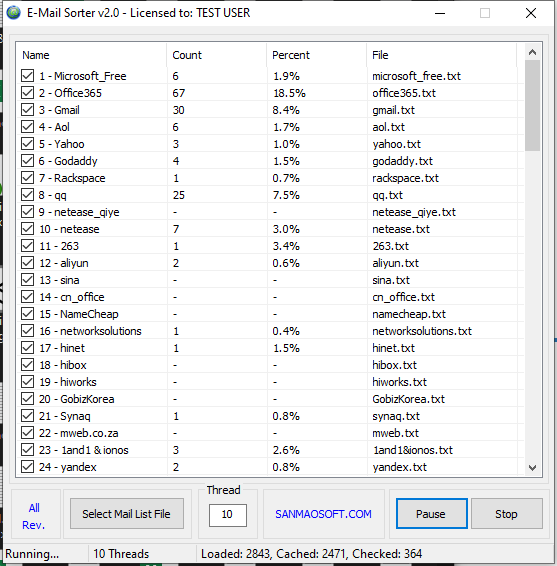The image size is (557, 566).
Task: Click the Loaded: 2843 status bar text
Action: click(236, 553)
